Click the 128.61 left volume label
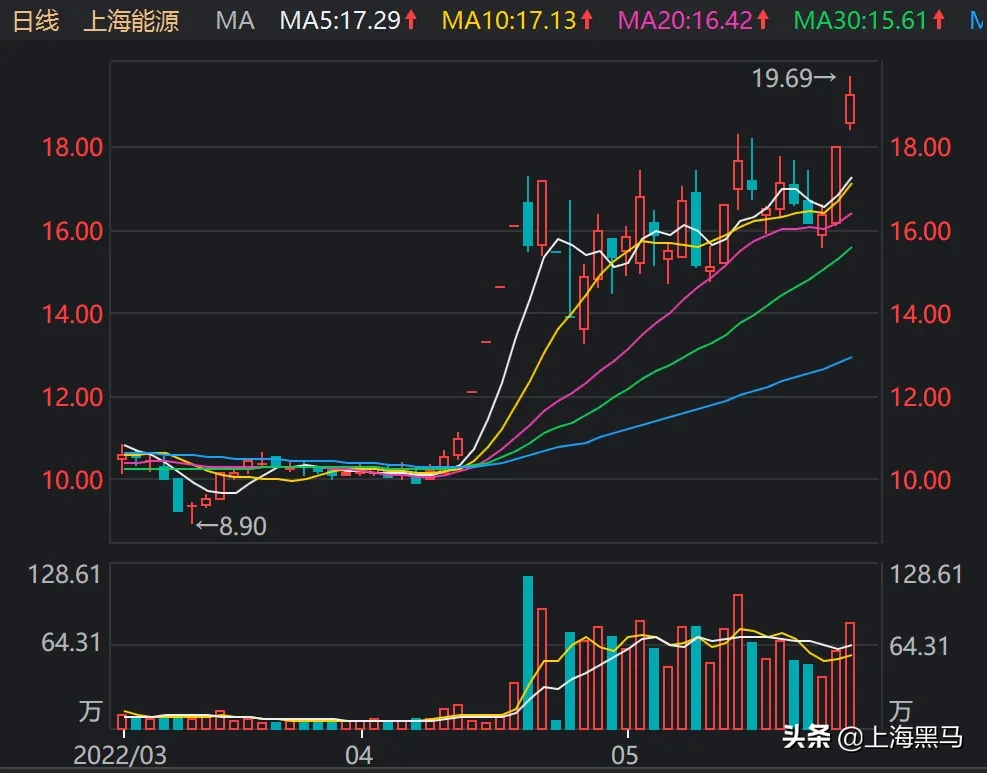The width and height of the screenshot is (987, 773). coord(64,574)
